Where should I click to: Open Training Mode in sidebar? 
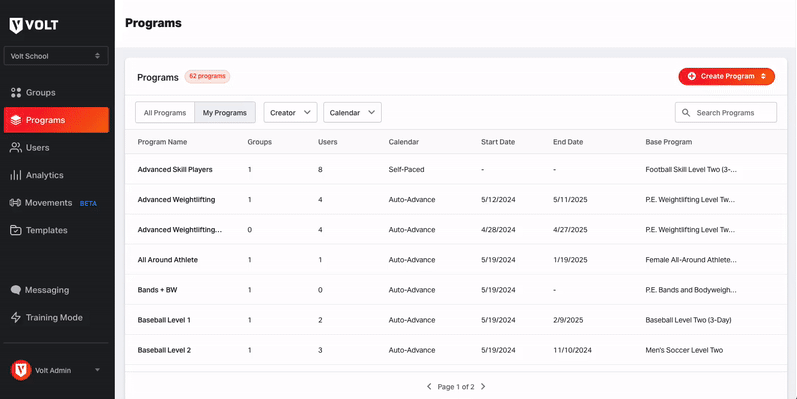pos(56,318)
